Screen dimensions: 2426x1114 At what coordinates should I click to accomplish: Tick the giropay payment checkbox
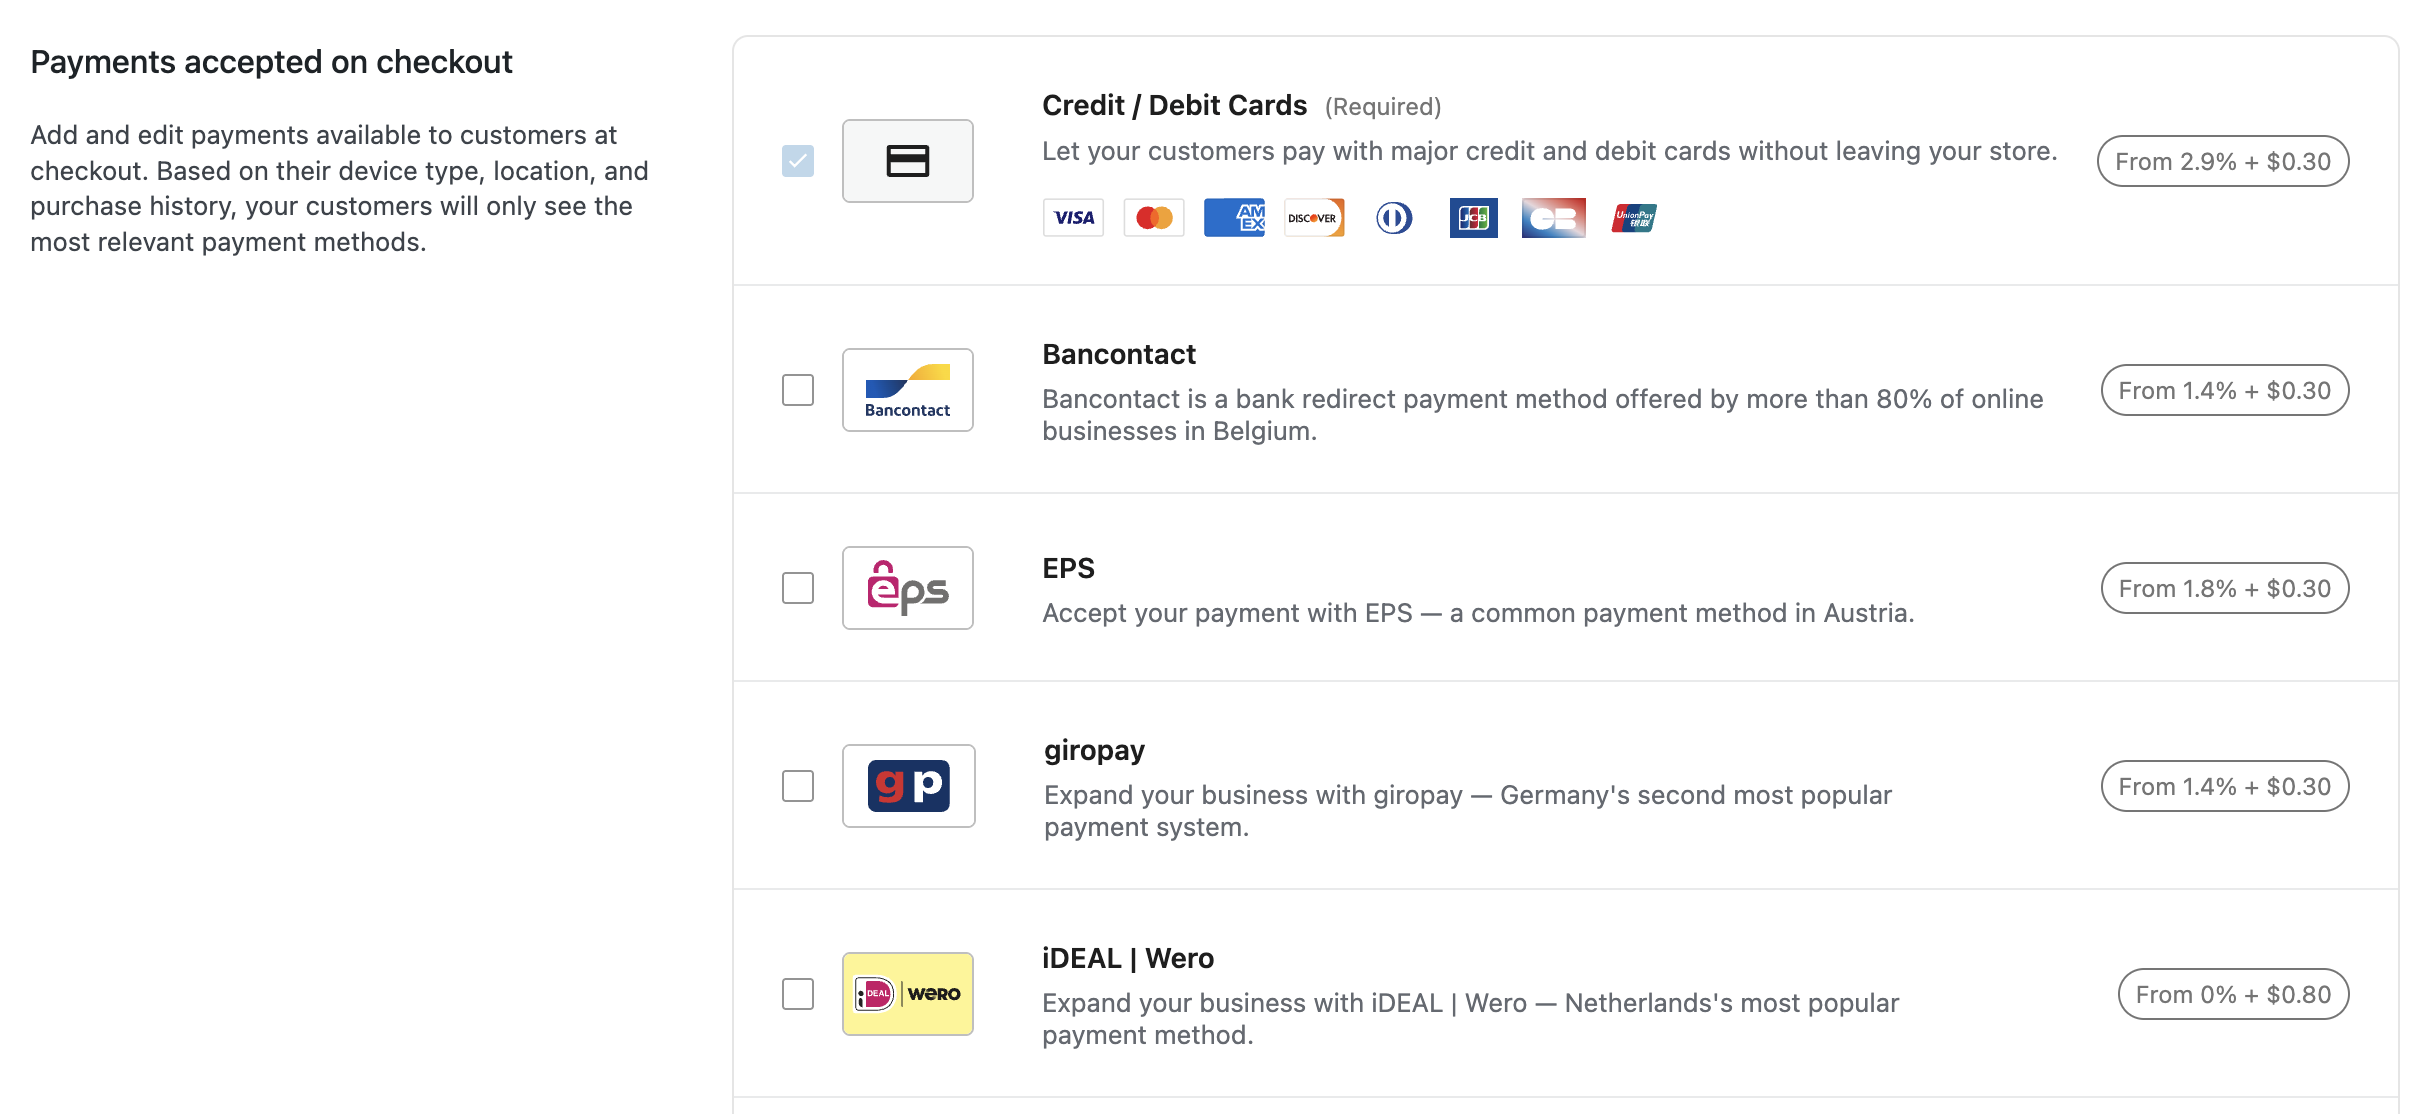pyautogui.click(x=798, y=786)
